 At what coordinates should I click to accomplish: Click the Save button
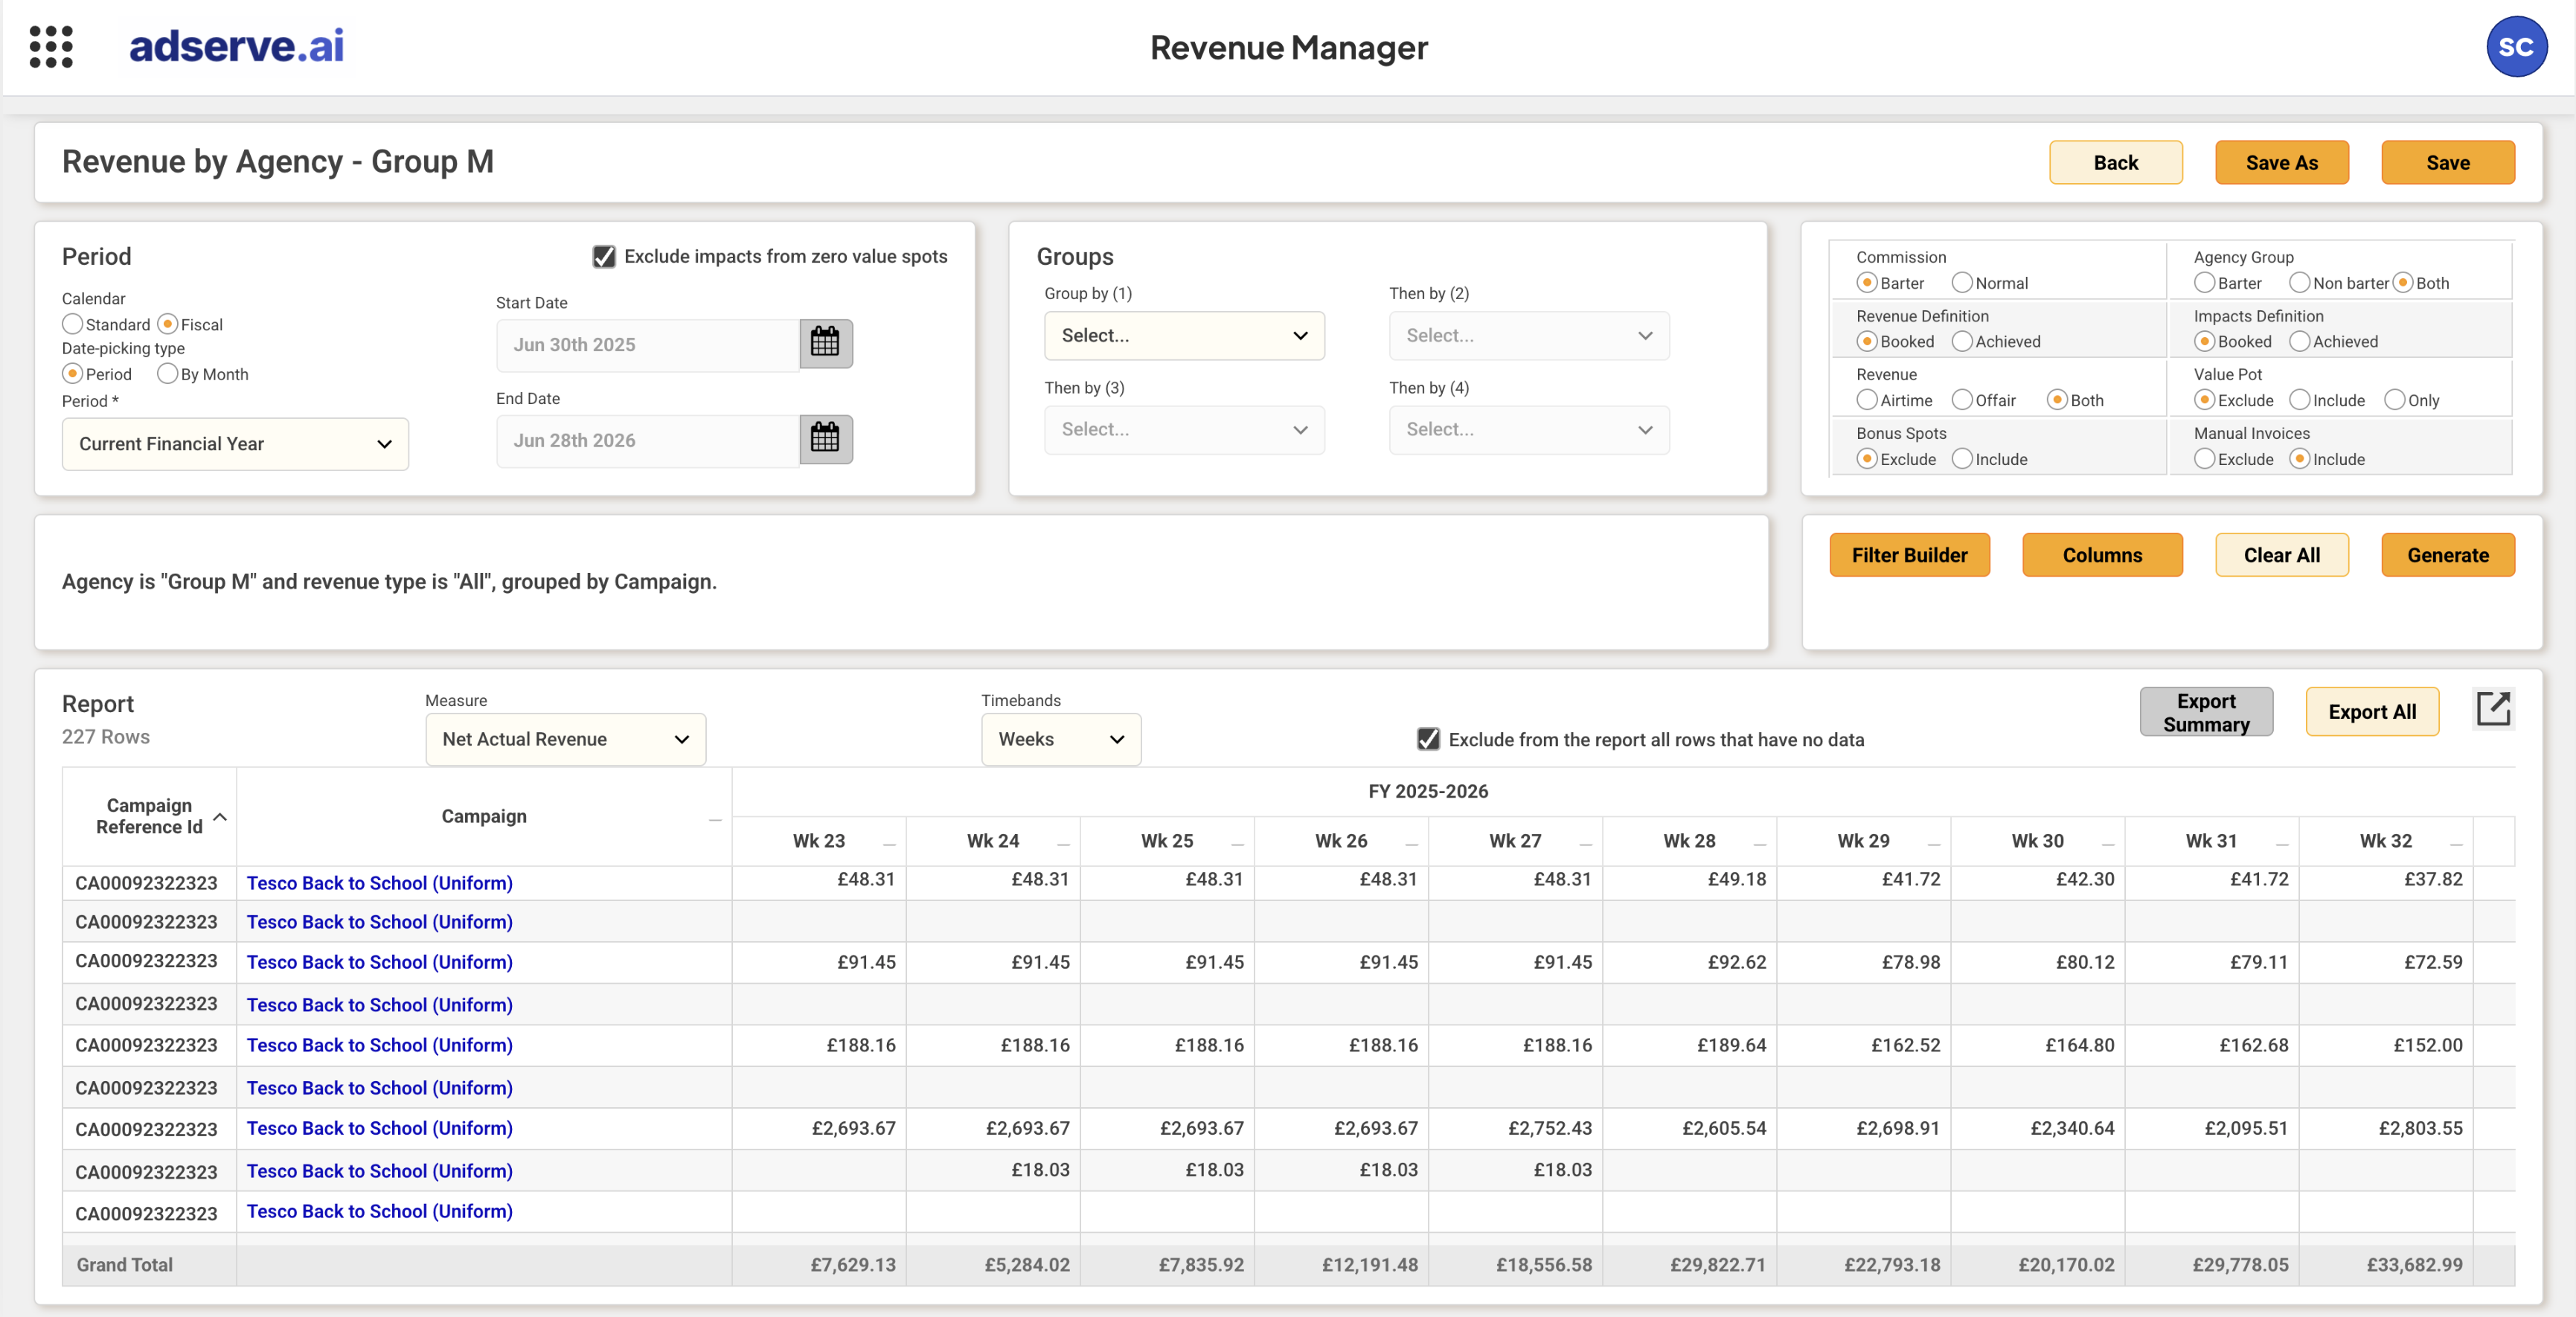pos(2448,162)
